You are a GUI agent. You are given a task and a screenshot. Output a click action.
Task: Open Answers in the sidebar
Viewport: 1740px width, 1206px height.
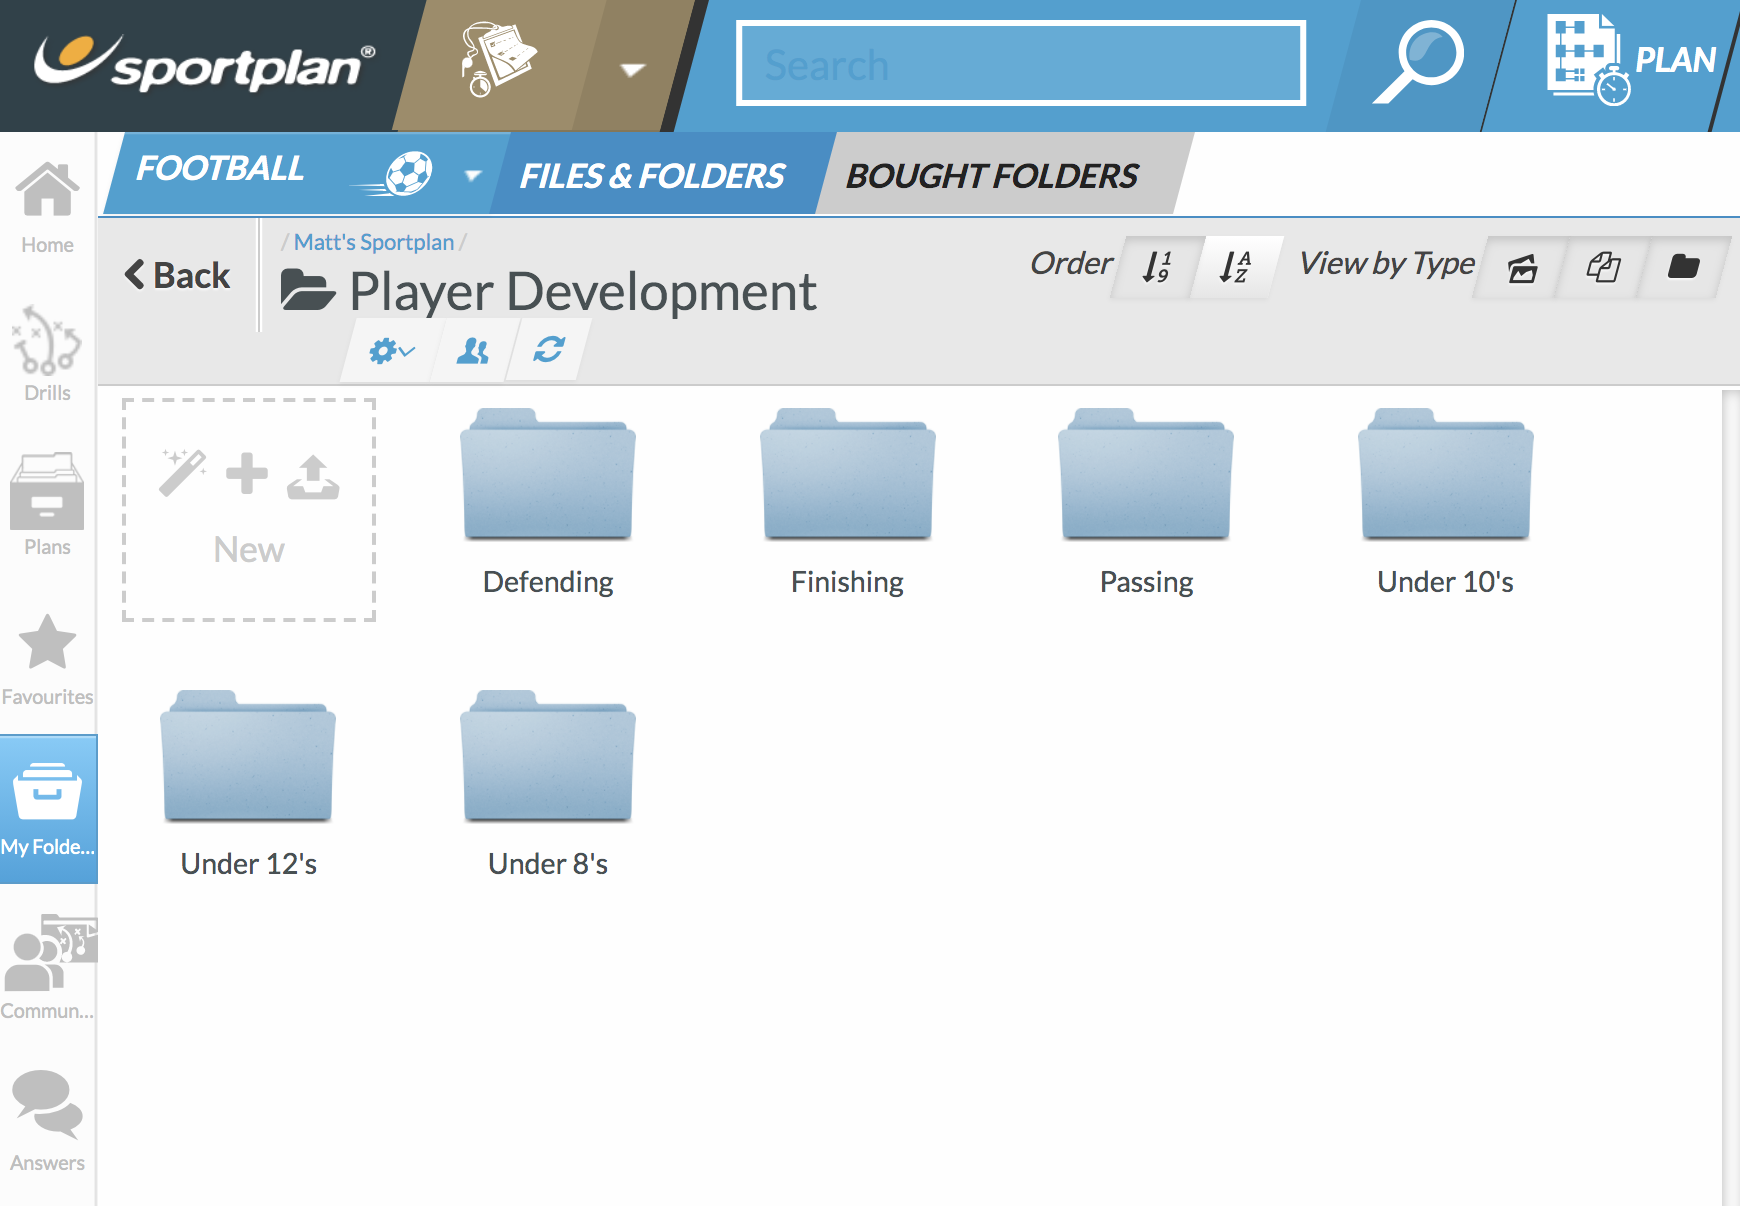[47, 1118]
